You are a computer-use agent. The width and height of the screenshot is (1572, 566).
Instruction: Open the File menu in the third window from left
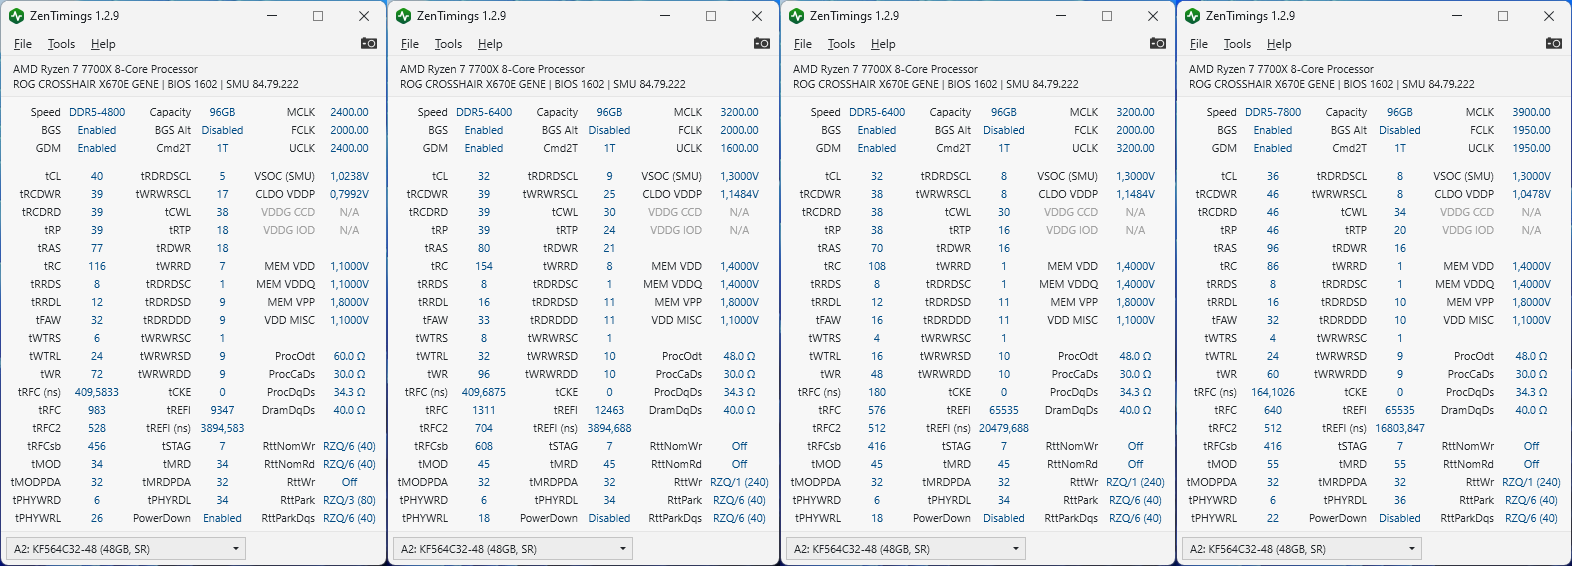click(x=803, y=44)
